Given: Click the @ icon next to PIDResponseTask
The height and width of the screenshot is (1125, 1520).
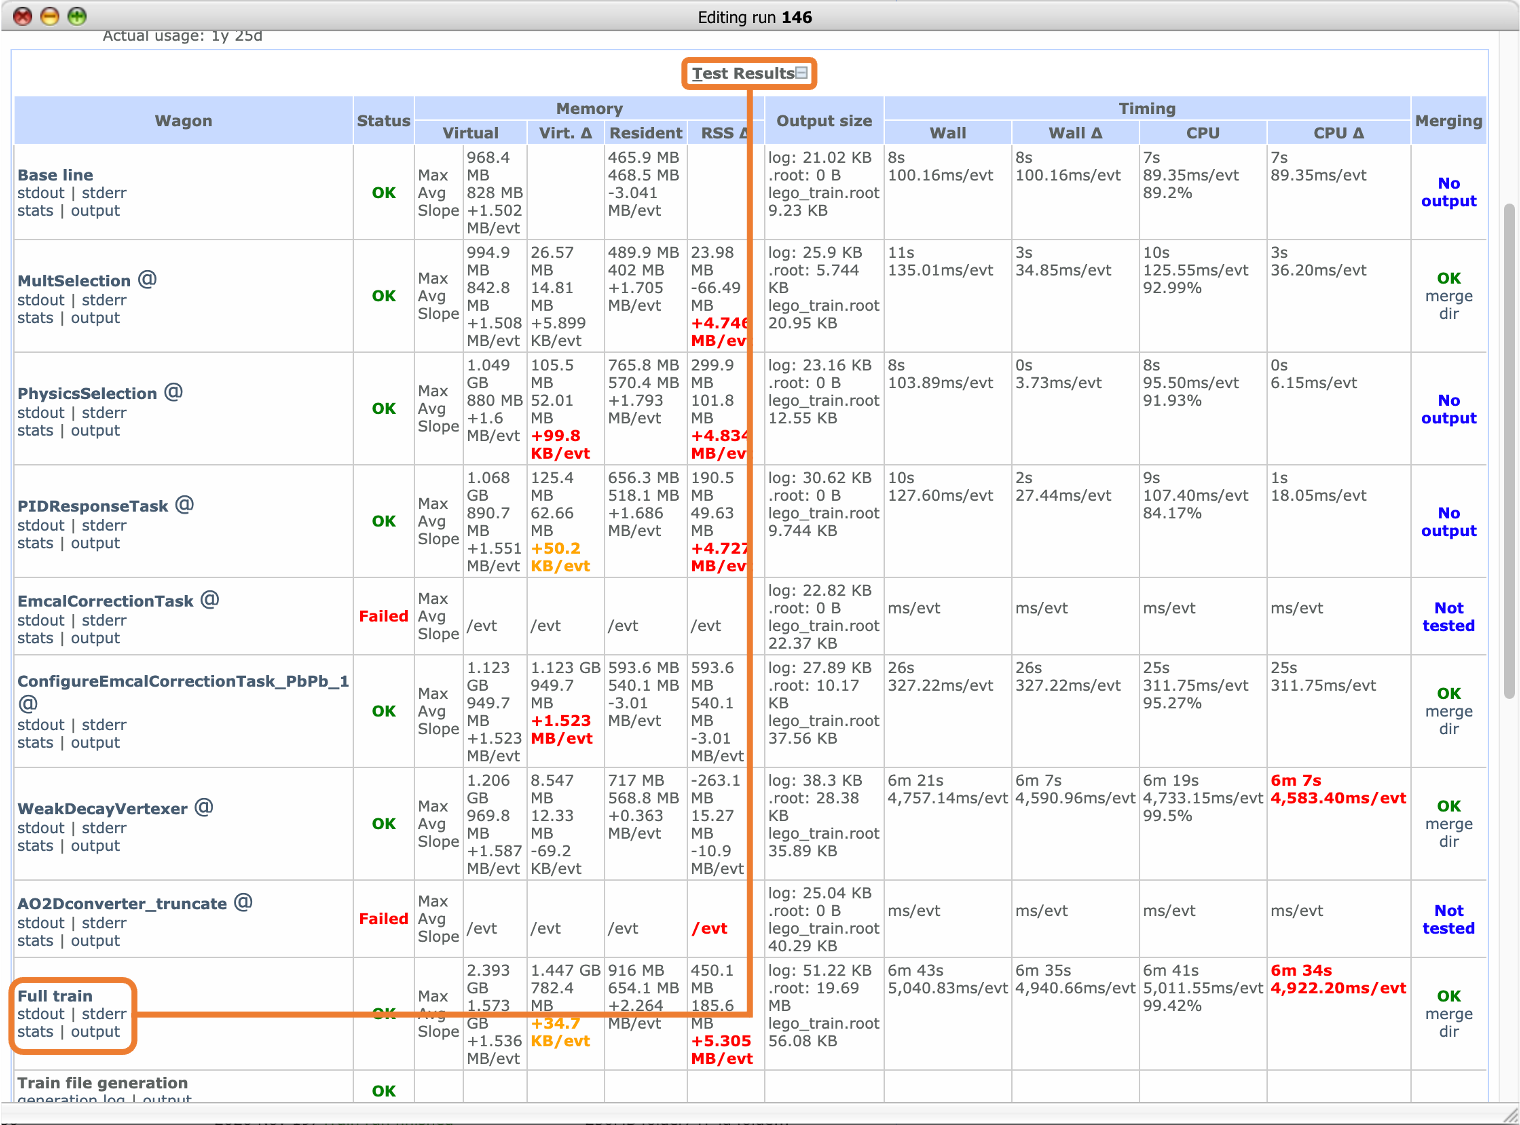Looking at the screenshot, I should (x=184, y=505).
